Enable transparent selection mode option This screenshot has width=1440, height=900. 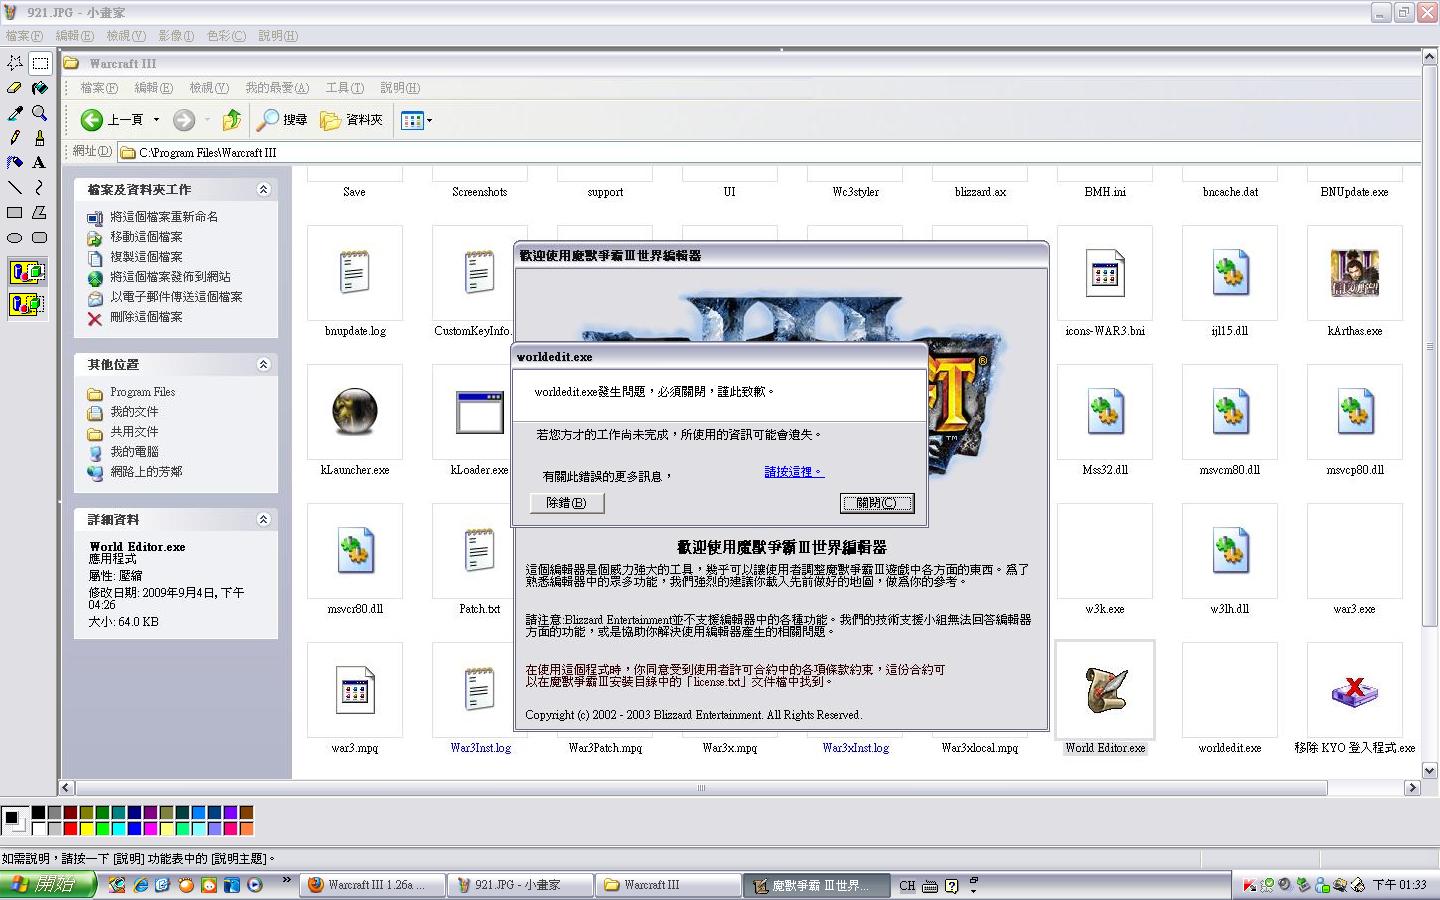tap(27, 304)
